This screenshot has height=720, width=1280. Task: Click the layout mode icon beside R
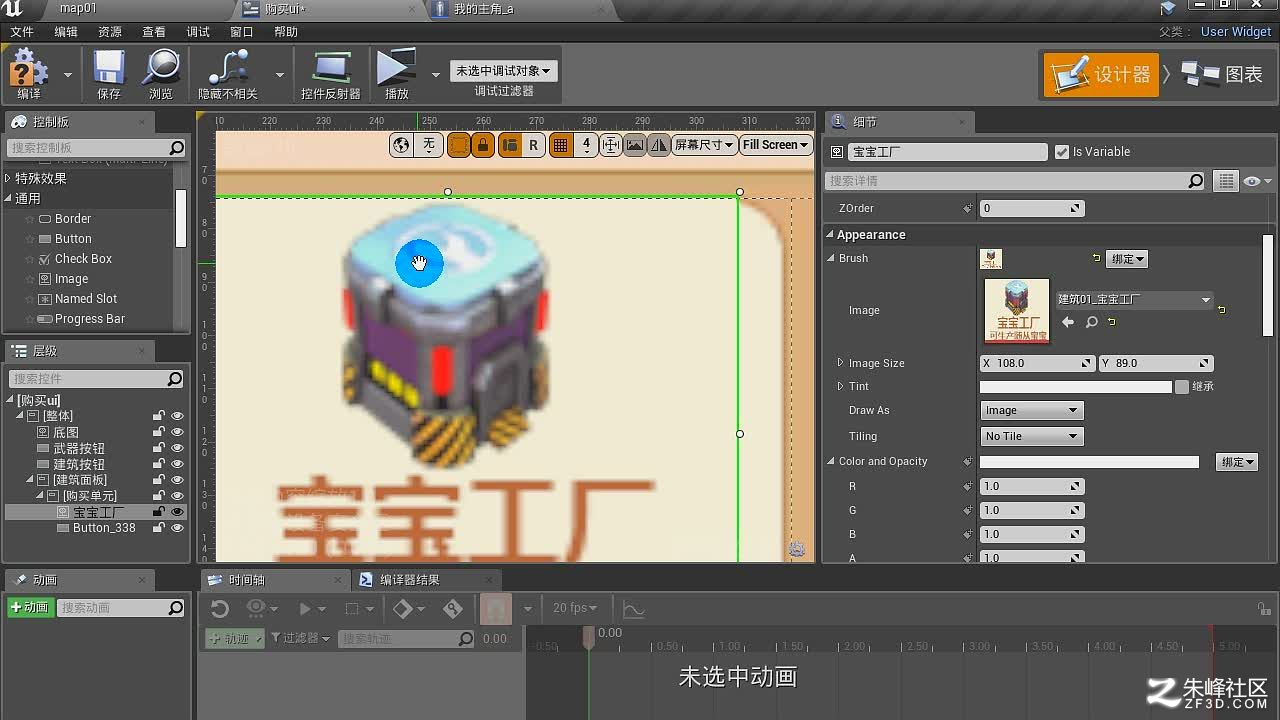pyautogui.click(x=509, y=145)
